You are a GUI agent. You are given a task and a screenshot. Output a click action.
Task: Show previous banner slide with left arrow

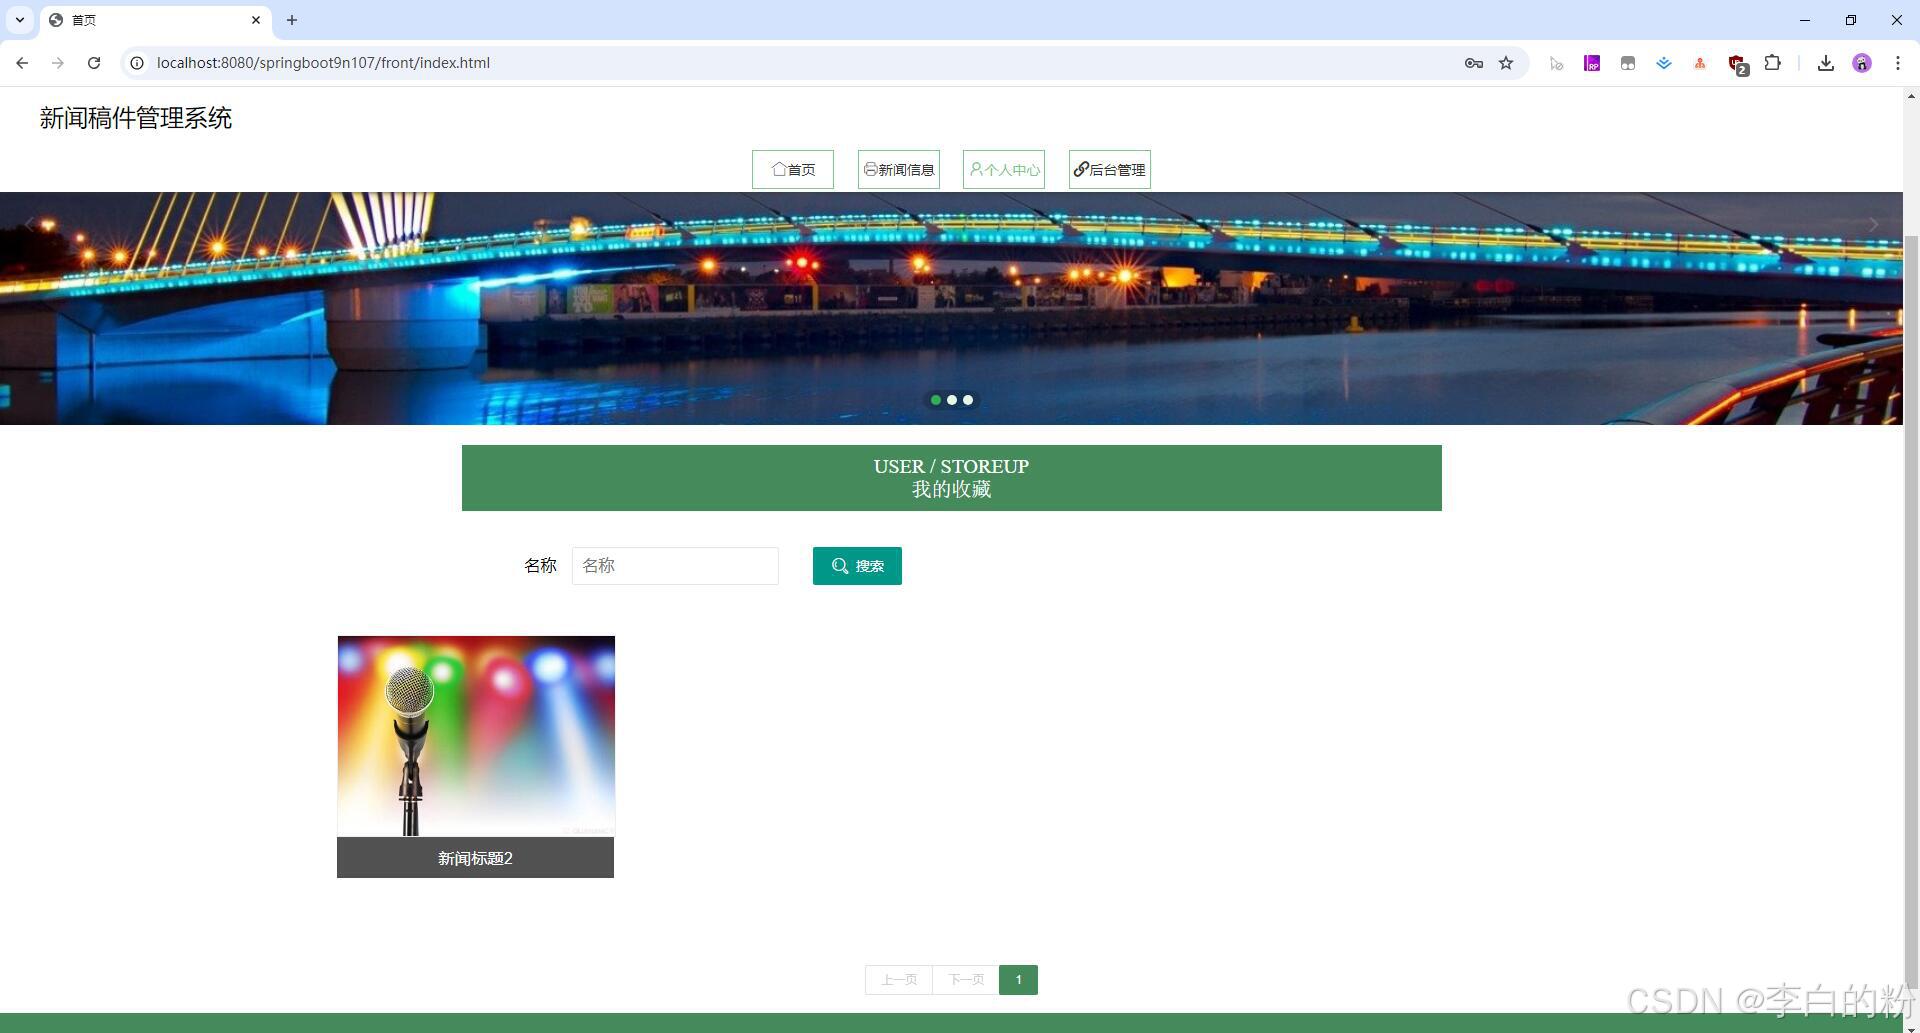(29, 224)
